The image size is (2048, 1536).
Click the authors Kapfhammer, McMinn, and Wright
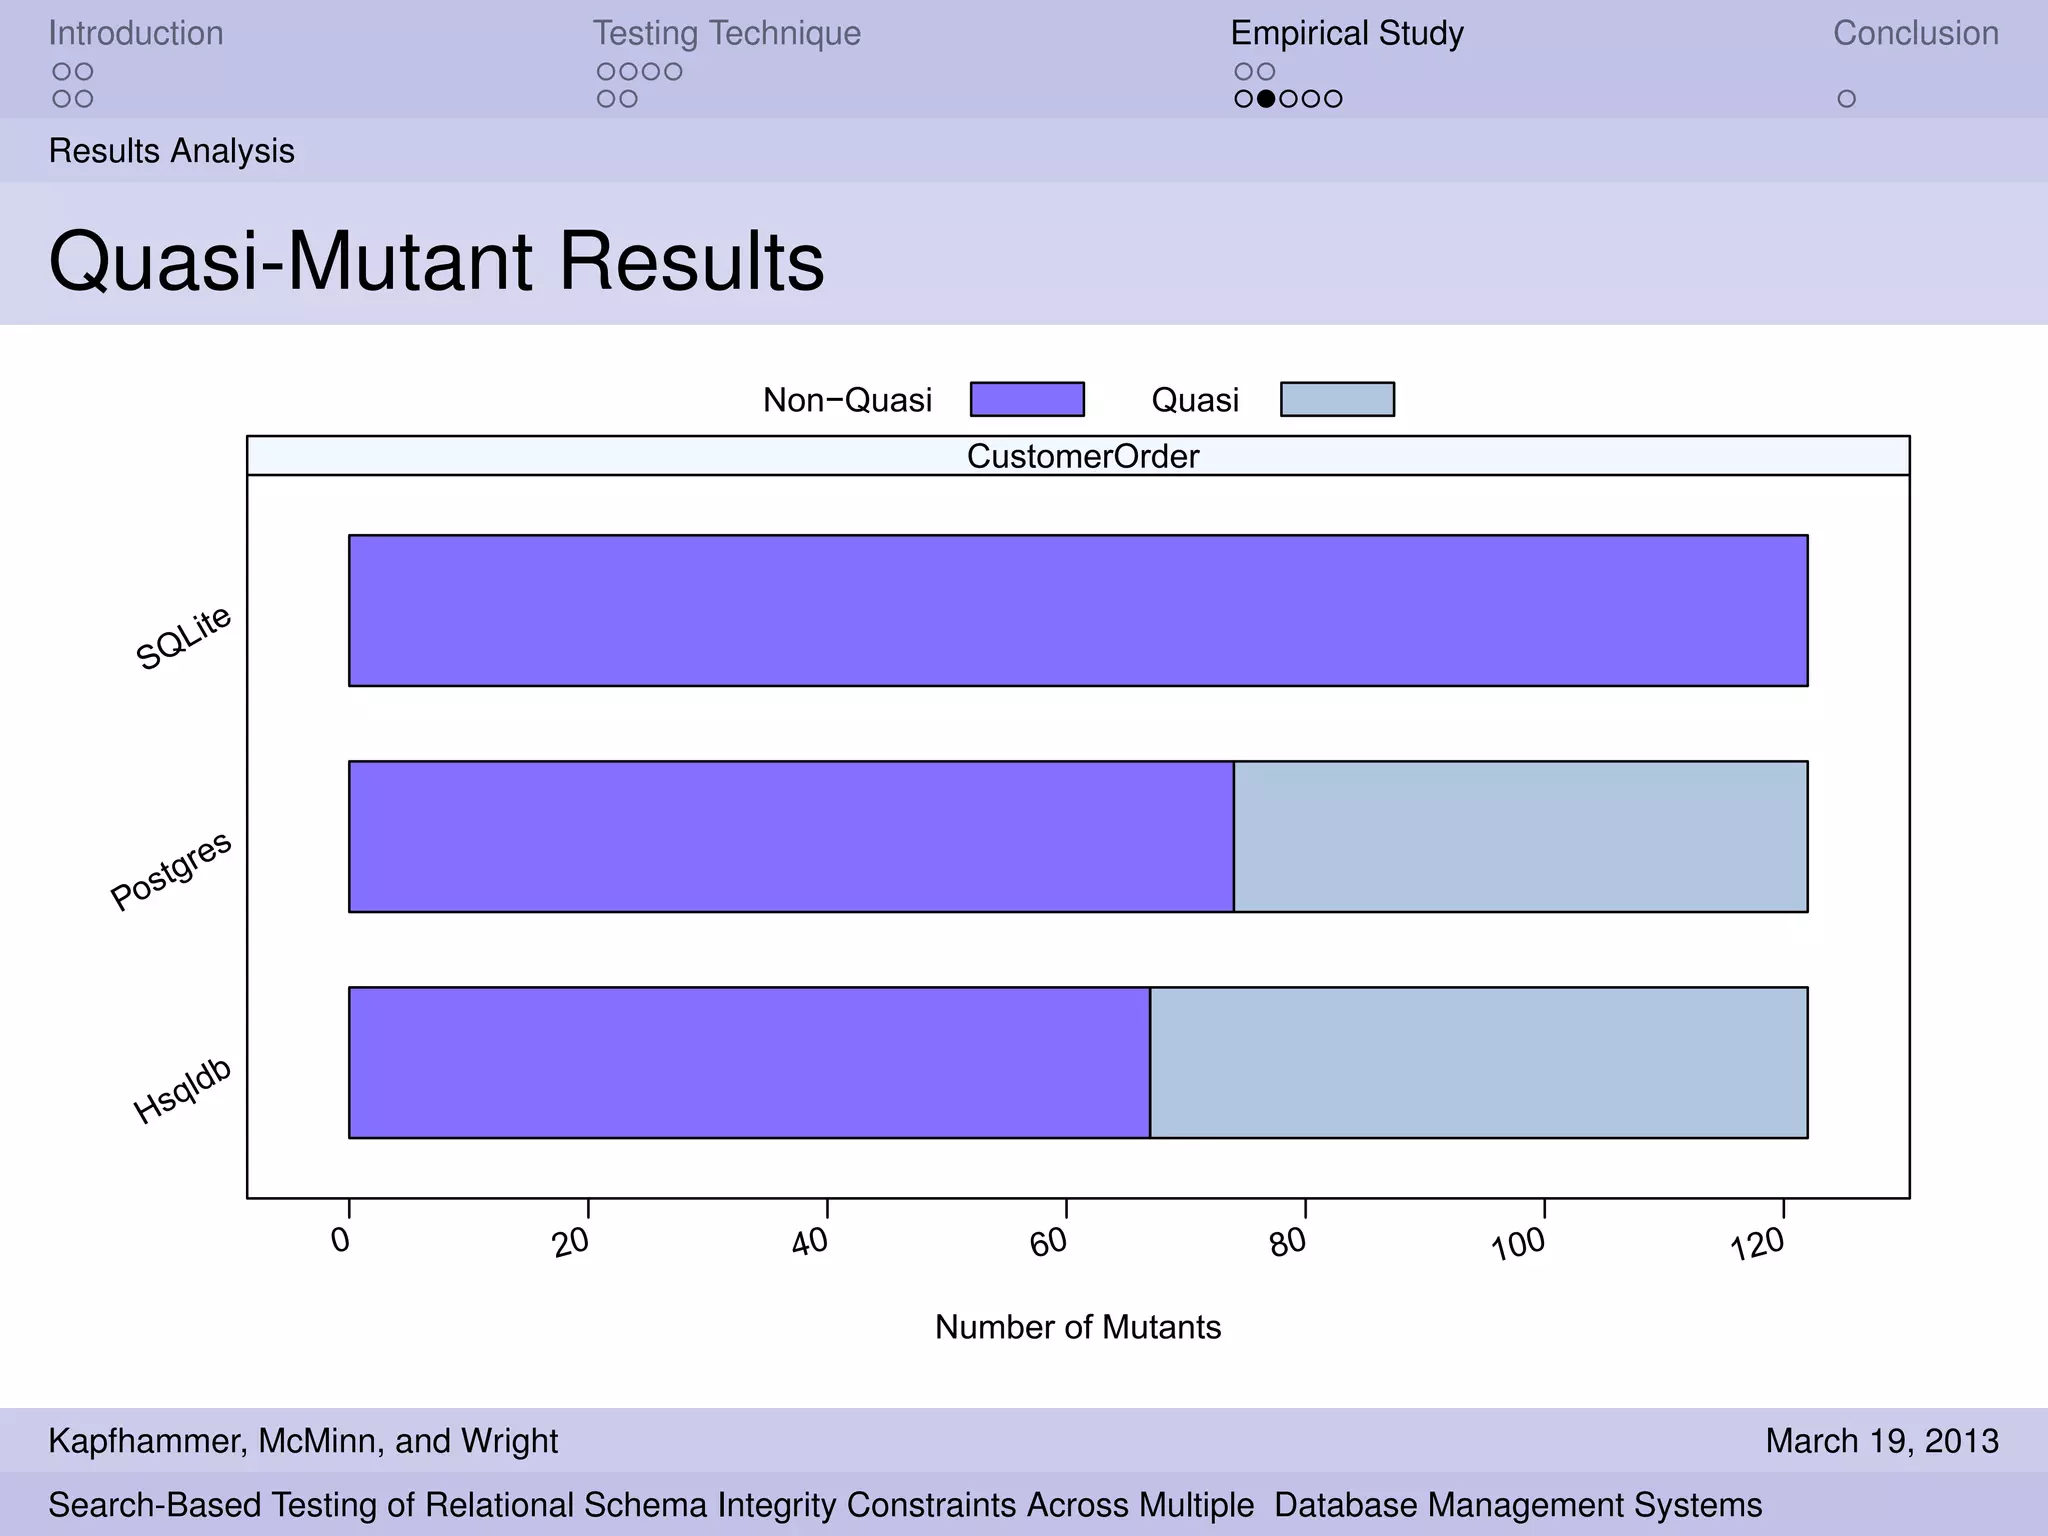[x=303, y=1441]
